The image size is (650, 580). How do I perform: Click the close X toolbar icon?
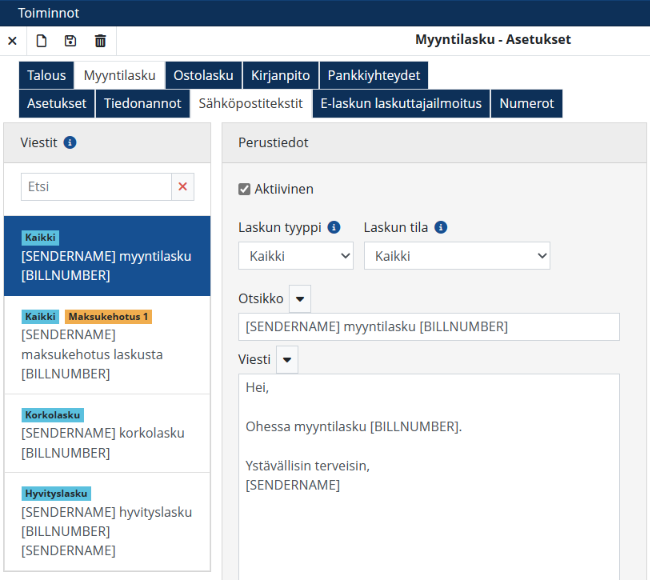(12, 41)
